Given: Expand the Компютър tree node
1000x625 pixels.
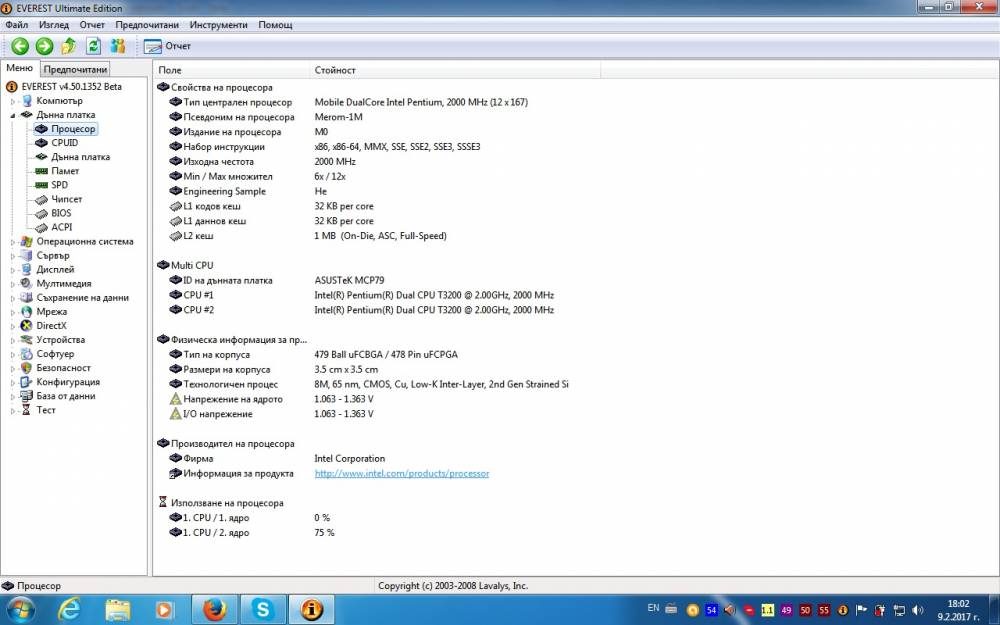Looking at the screenshot, I should [x=12, y=101].
